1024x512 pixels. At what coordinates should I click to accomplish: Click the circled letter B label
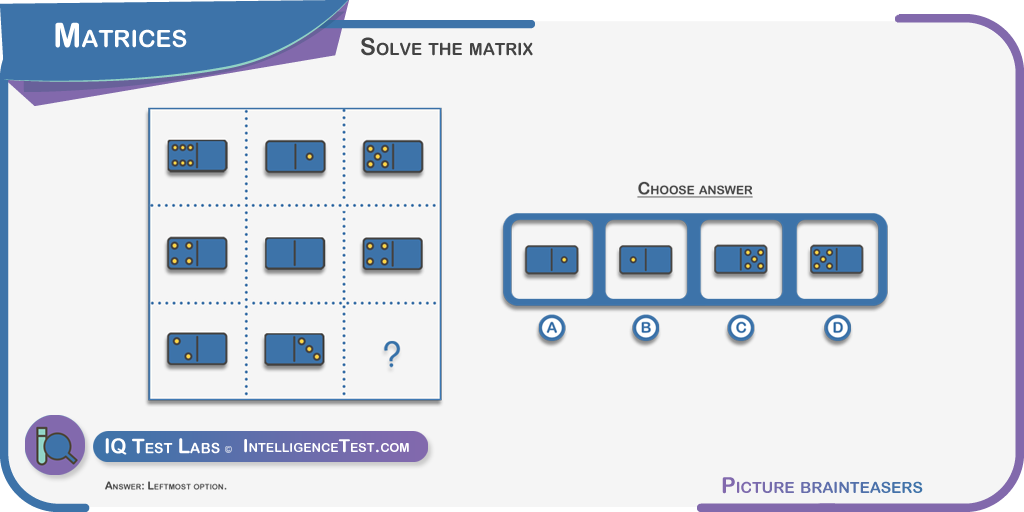click(646, 328)
